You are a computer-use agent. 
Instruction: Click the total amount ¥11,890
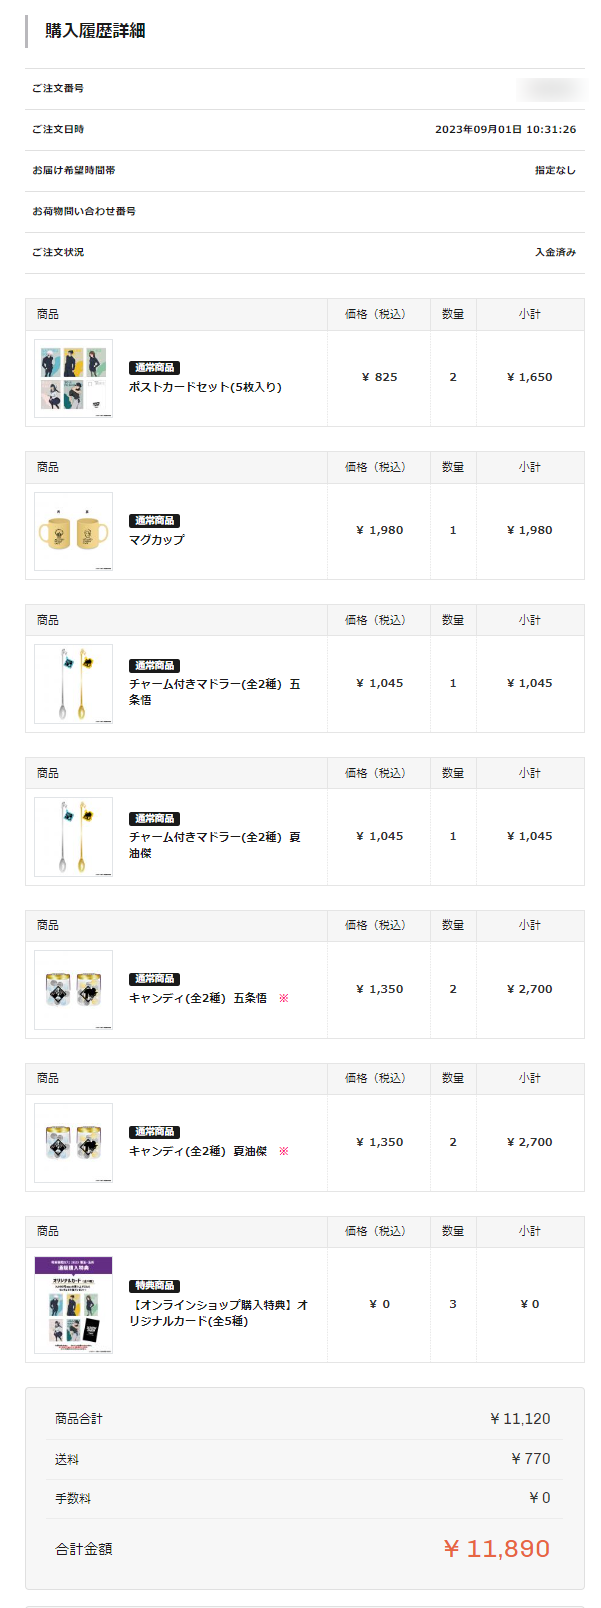(x=496, y=1549)
